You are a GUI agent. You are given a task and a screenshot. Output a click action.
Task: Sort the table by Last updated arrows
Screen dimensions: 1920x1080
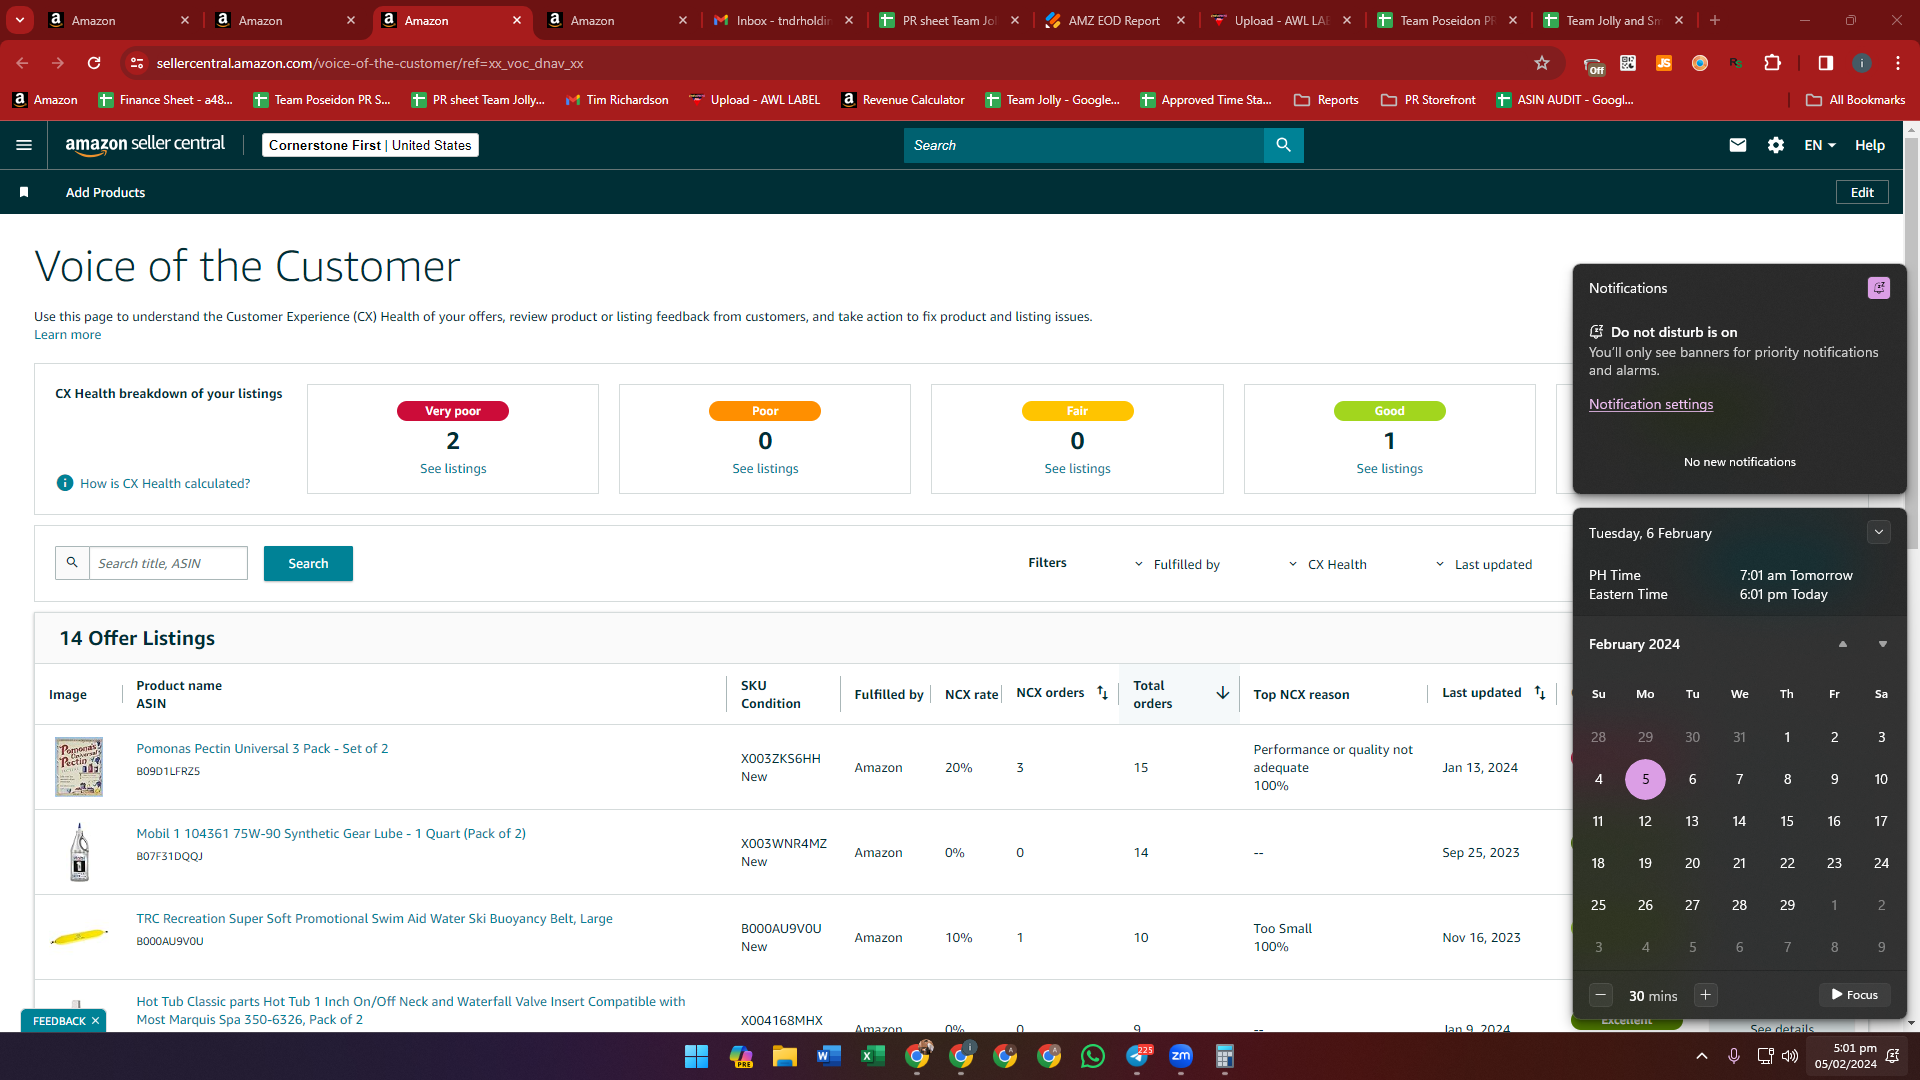click(1540, 692)
